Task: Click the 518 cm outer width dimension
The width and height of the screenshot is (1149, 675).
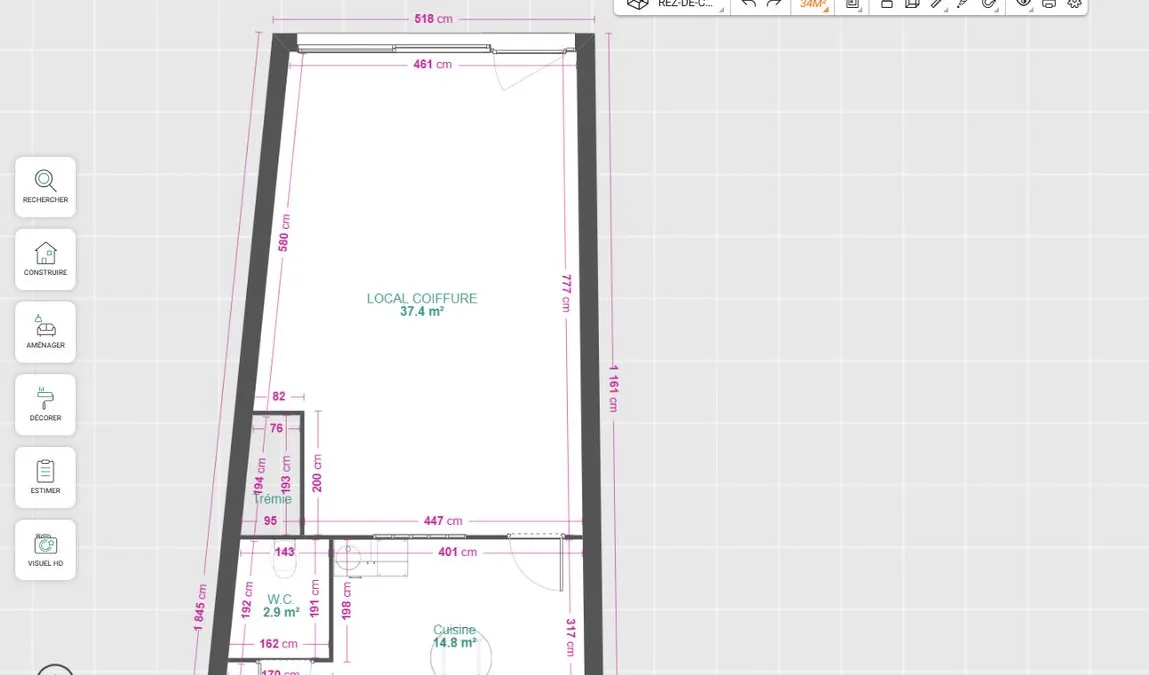Action: point(433,19)
